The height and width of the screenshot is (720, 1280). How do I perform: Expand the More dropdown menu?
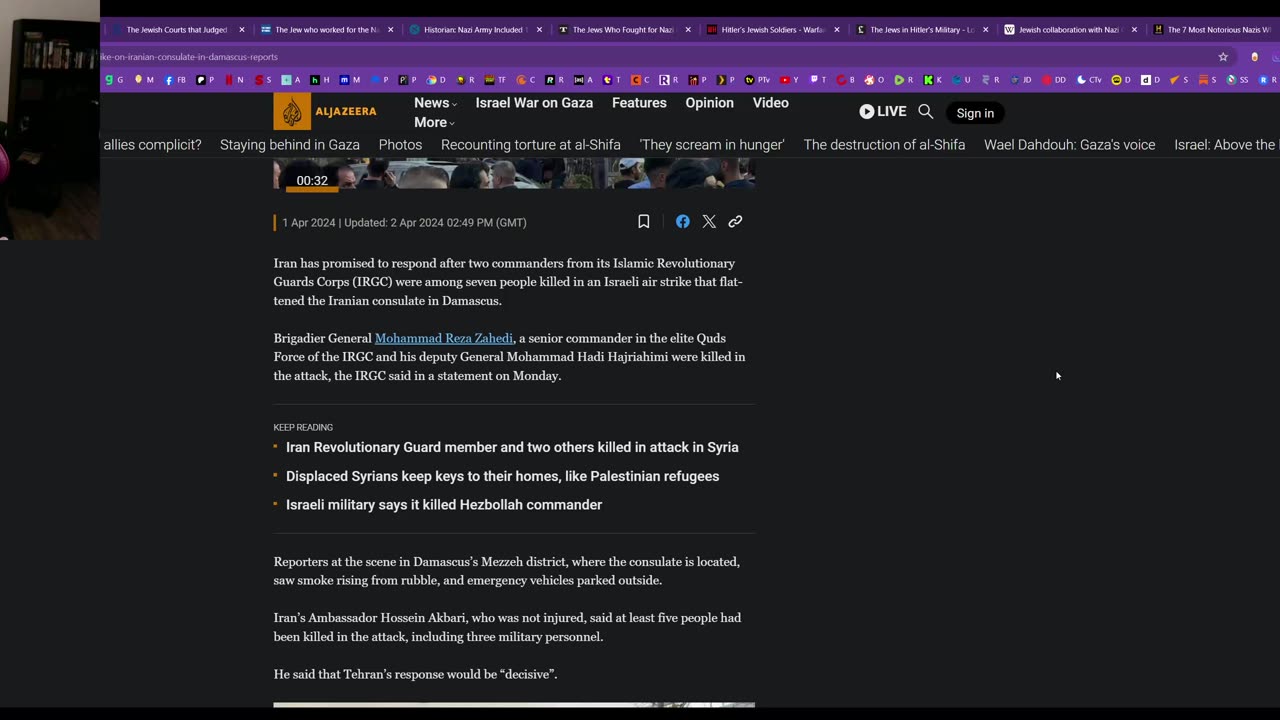tap(434, 123)
